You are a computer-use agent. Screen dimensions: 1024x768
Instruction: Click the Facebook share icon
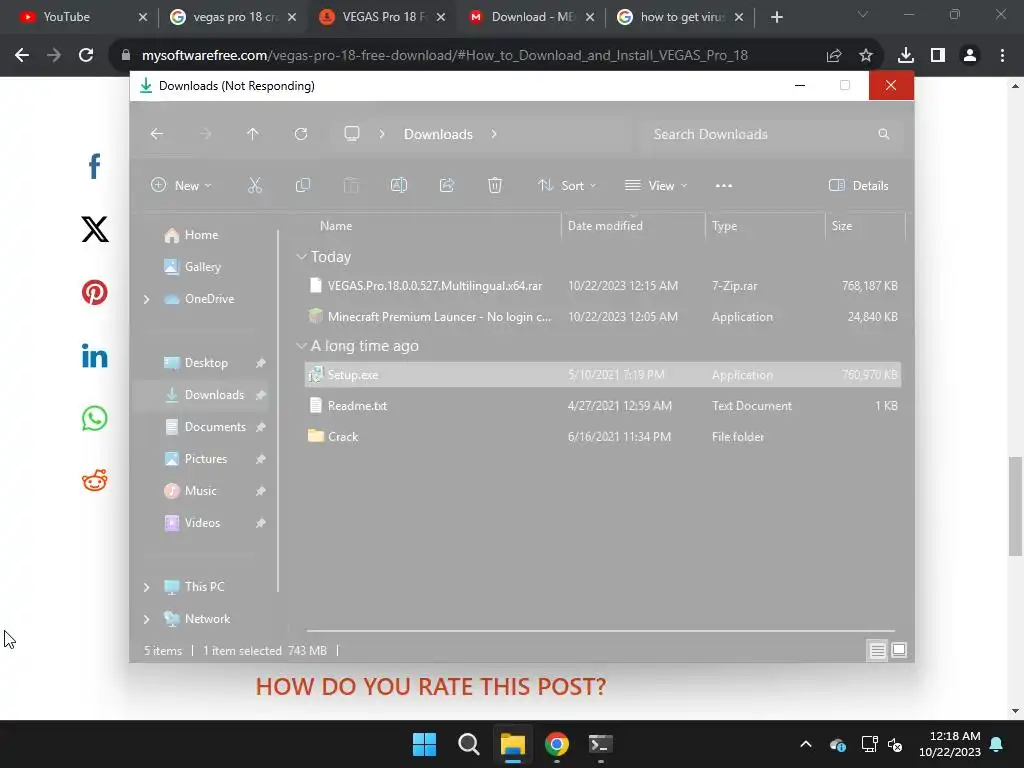click(95, 166)
